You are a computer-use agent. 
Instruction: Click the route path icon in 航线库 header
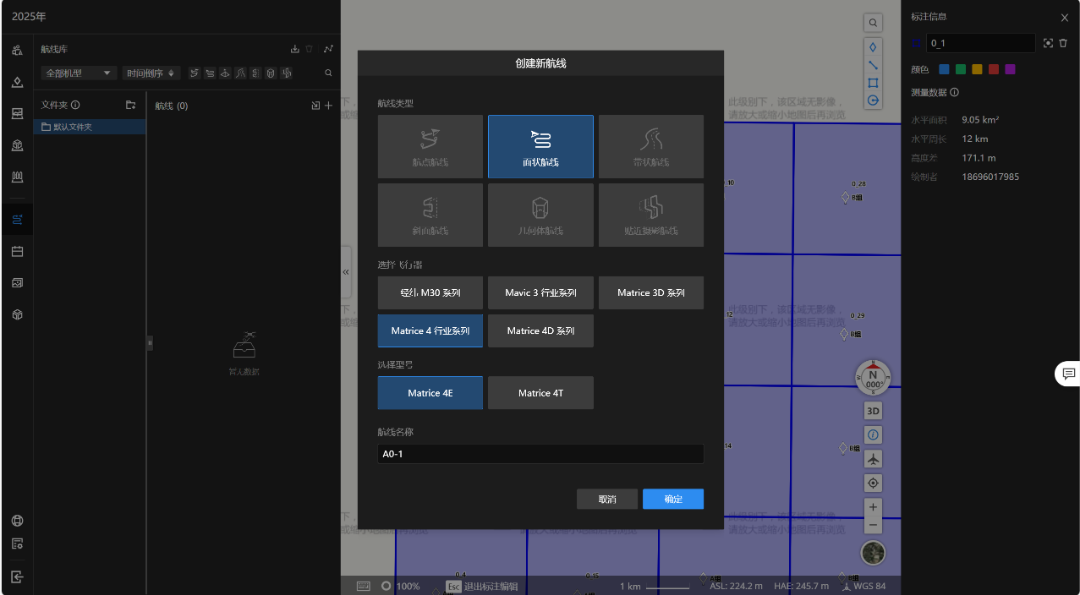329,49
